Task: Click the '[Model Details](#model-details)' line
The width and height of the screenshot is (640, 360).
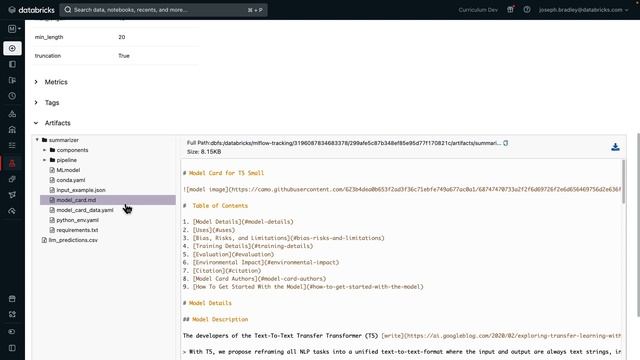Action: (x=243, y=222)
